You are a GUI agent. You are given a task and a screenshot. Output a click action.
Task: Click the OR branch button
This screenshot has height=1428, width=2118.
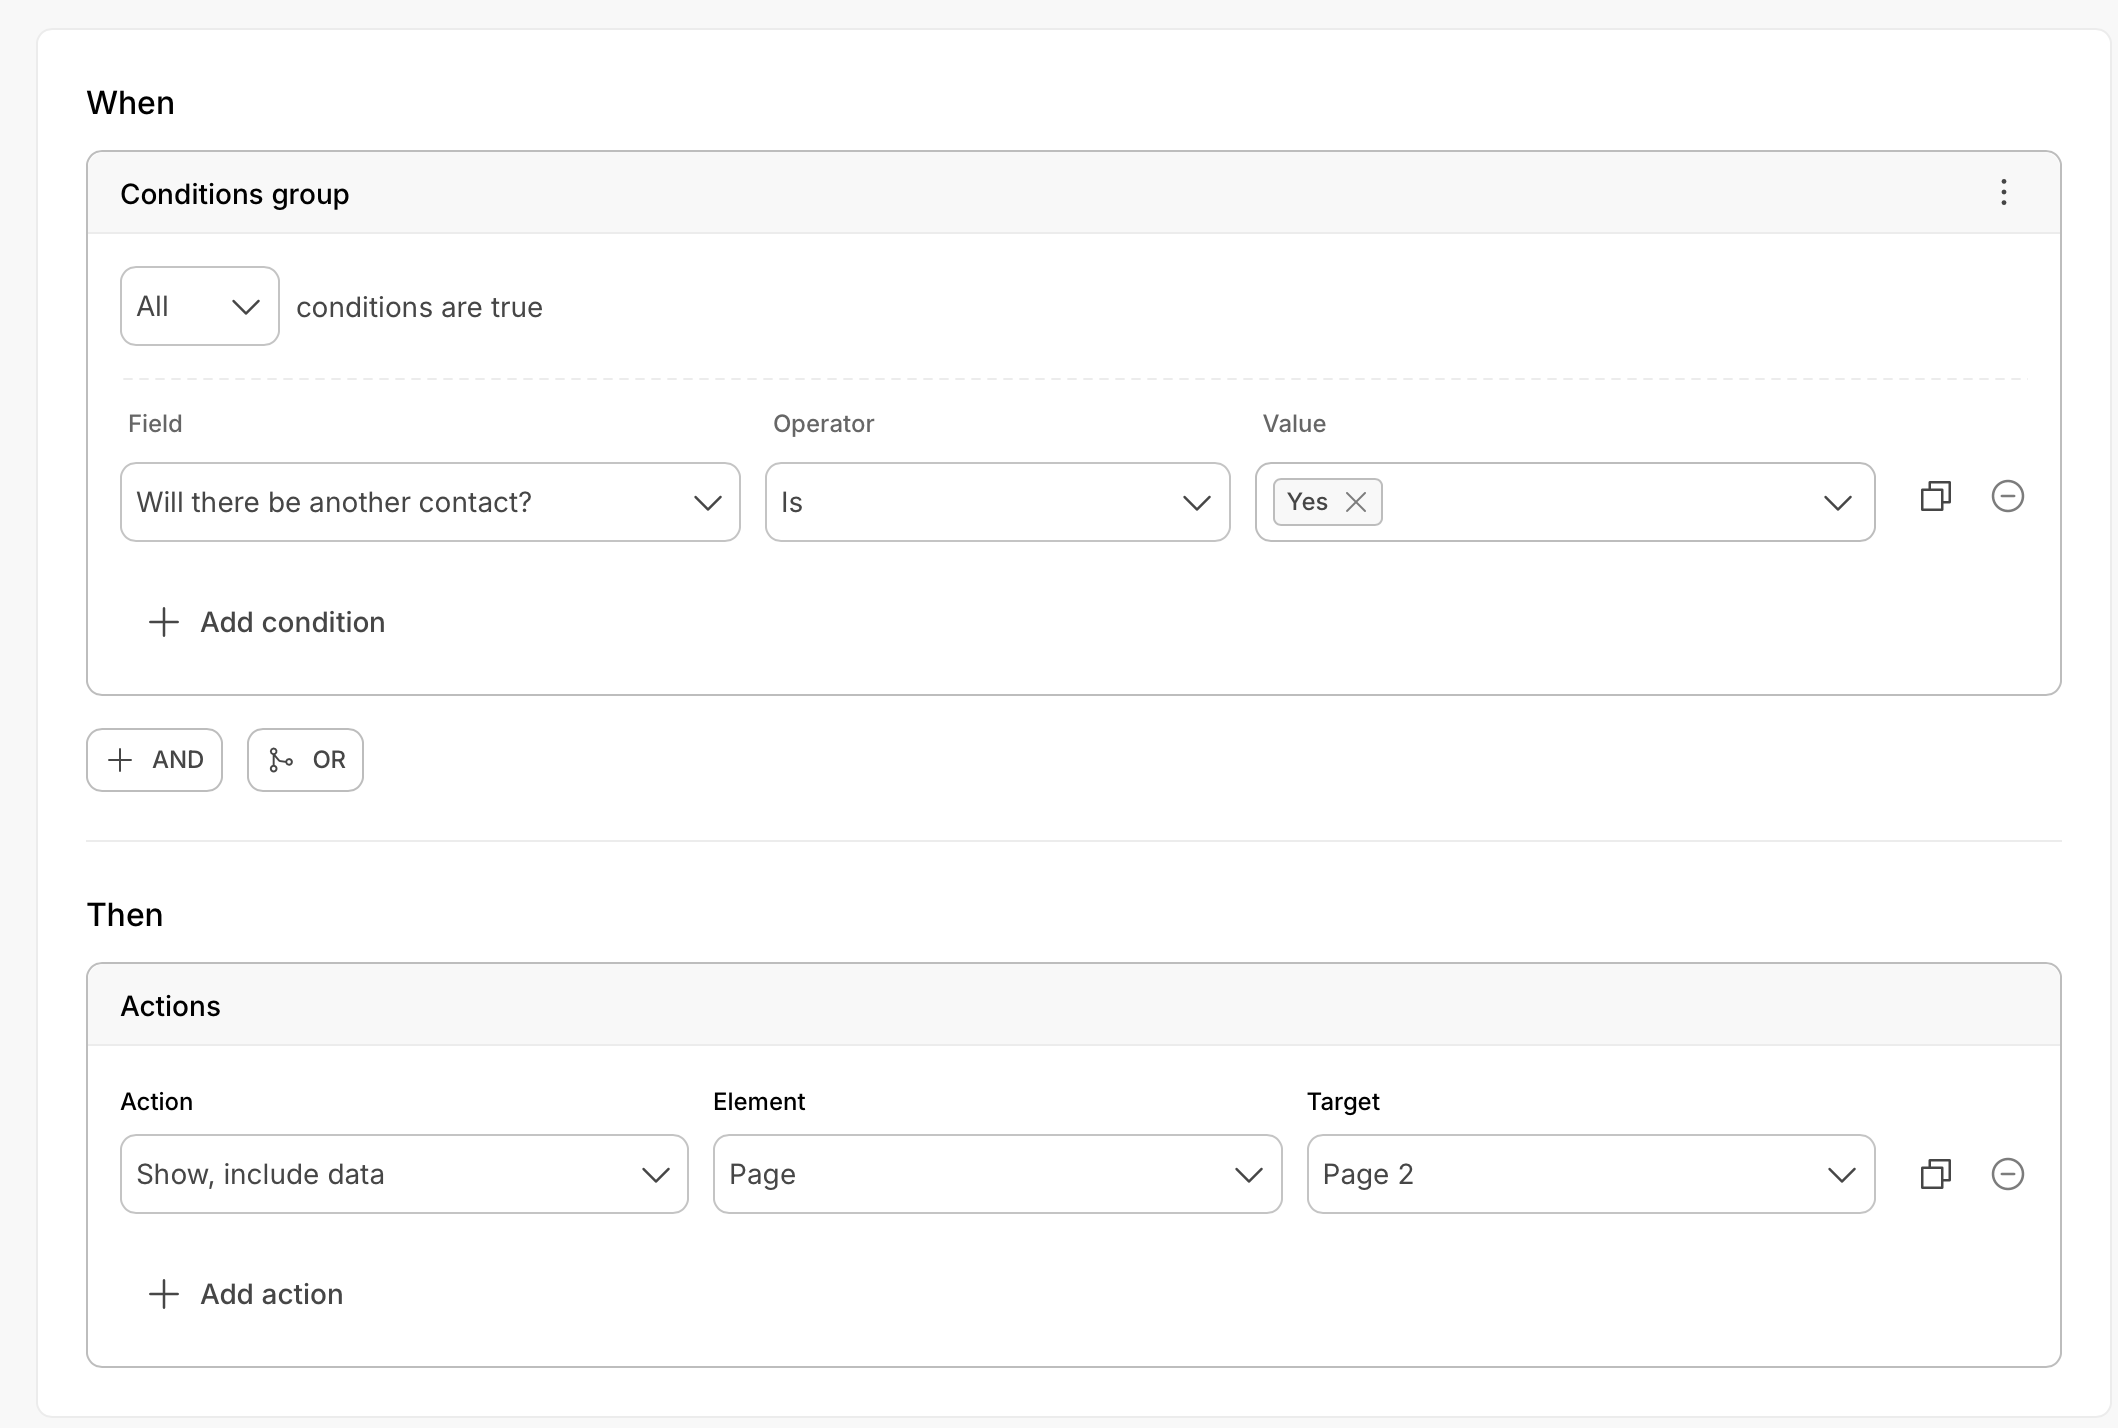[305, 760]
